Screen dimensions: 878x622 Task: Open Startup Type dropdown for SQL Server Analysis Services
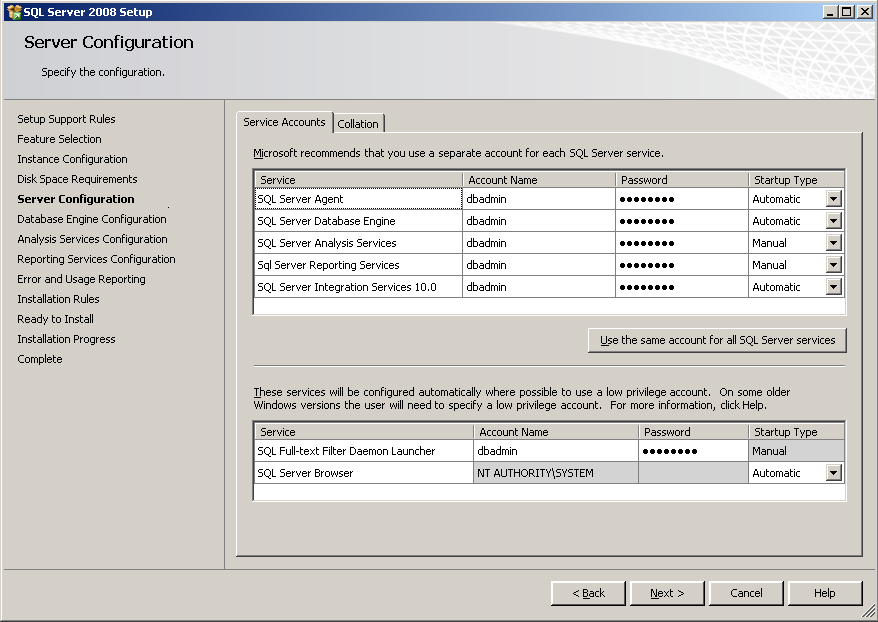pos(833,242)
